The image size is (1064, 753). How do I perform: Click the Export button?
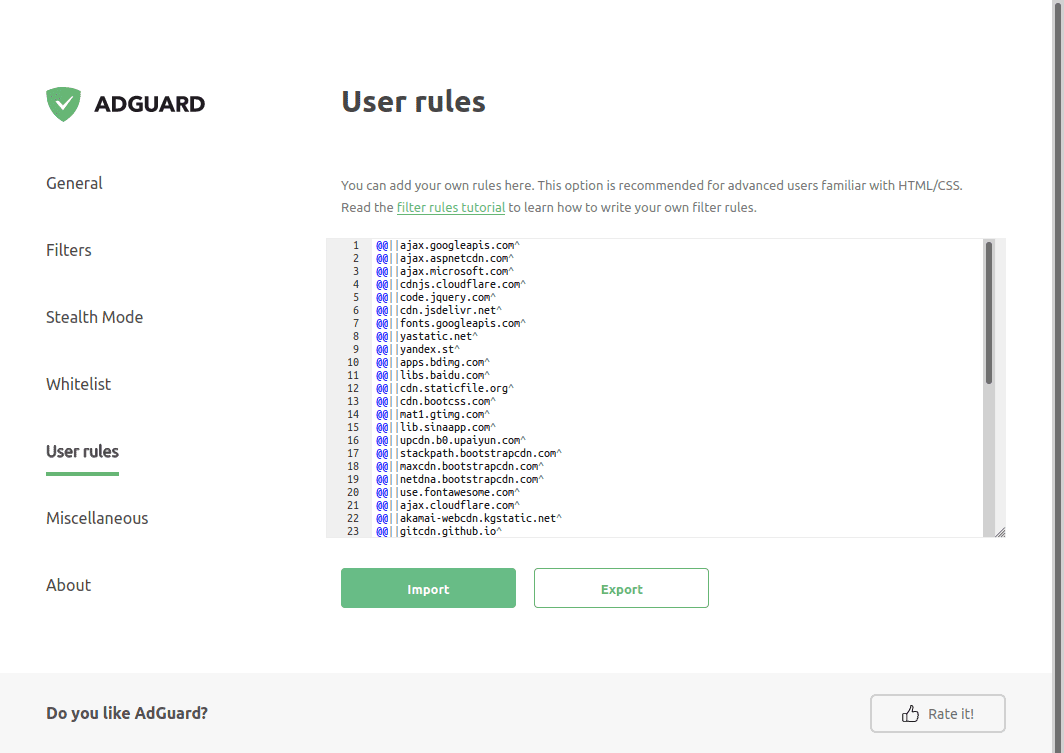click(x=621, y=589)
